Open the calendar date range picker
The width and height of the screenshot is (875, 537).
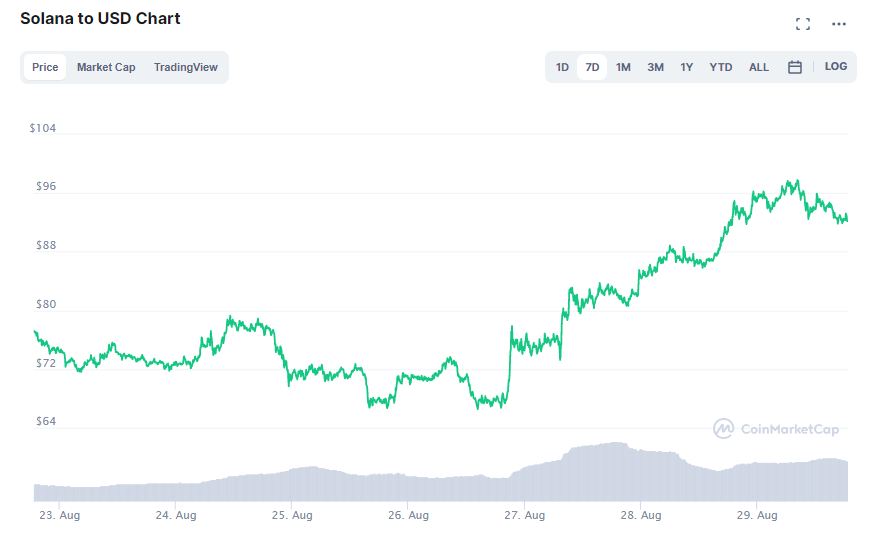795,67
